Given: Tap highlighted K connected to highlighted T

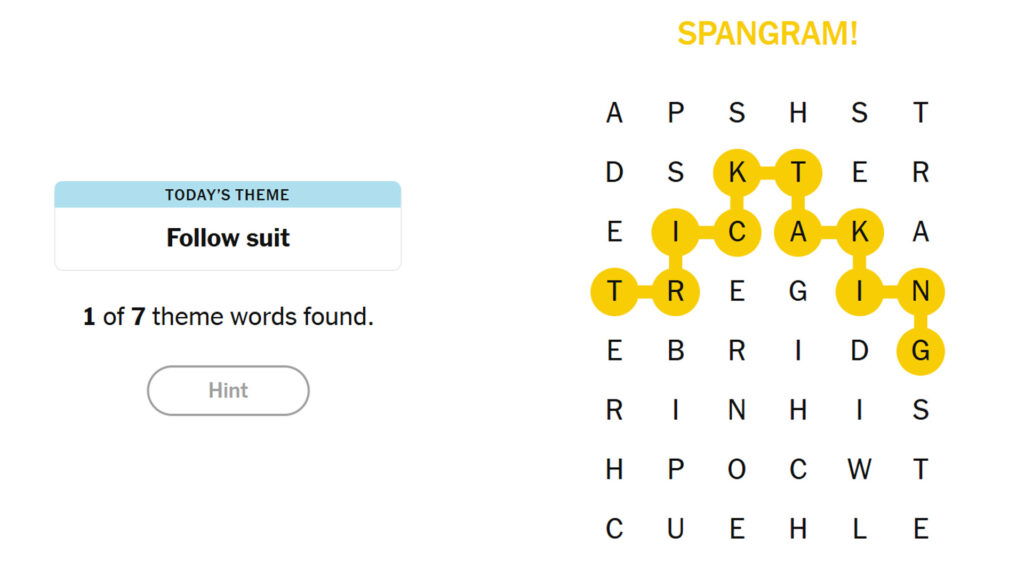Looking at the screenshot, I should click(x=737, y=173).
